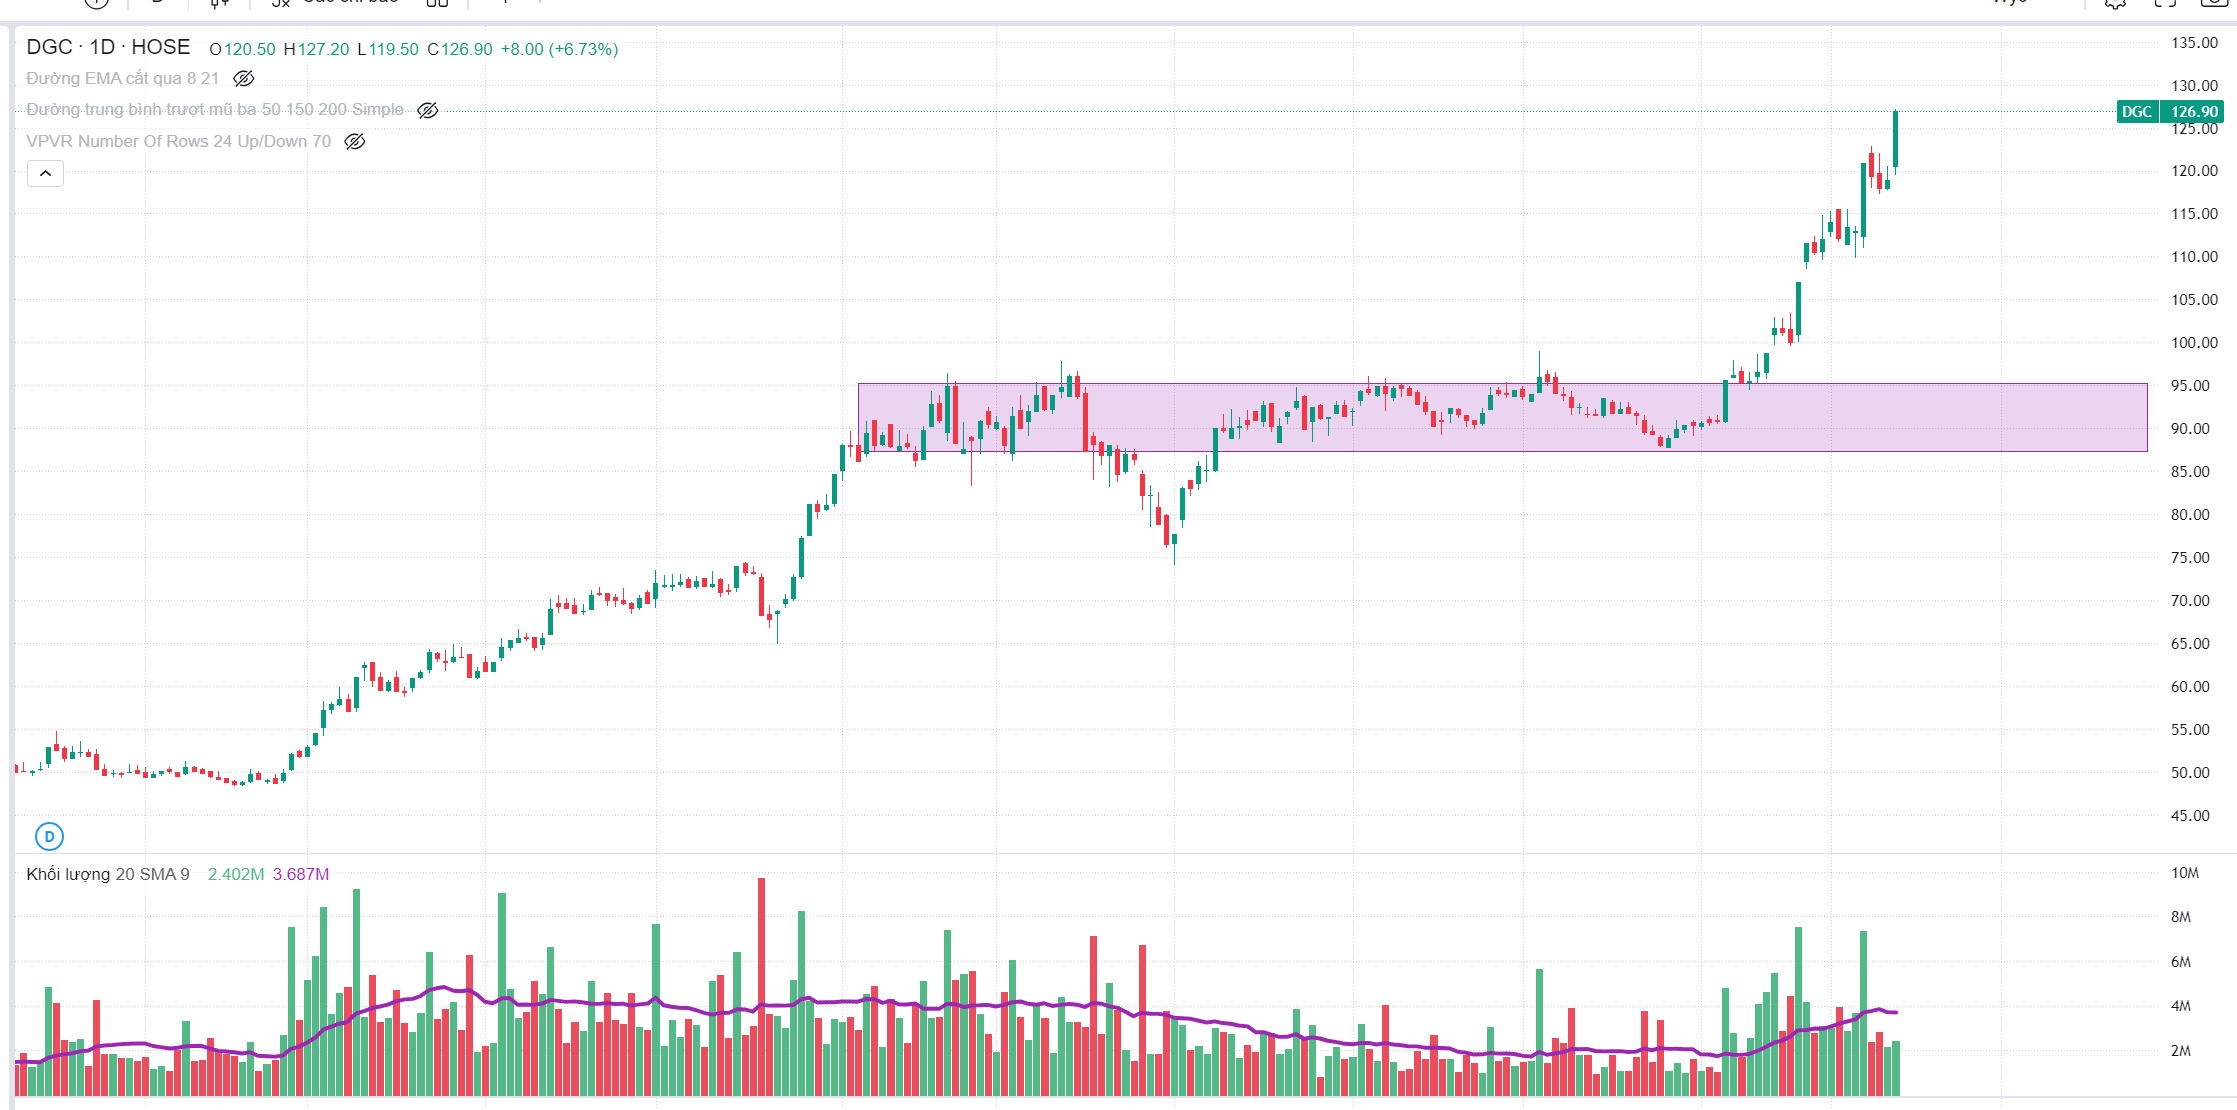2237x1110 pixels.
Task: Toggle visibility of the VPVR indicator
Action: click(354, 142)
